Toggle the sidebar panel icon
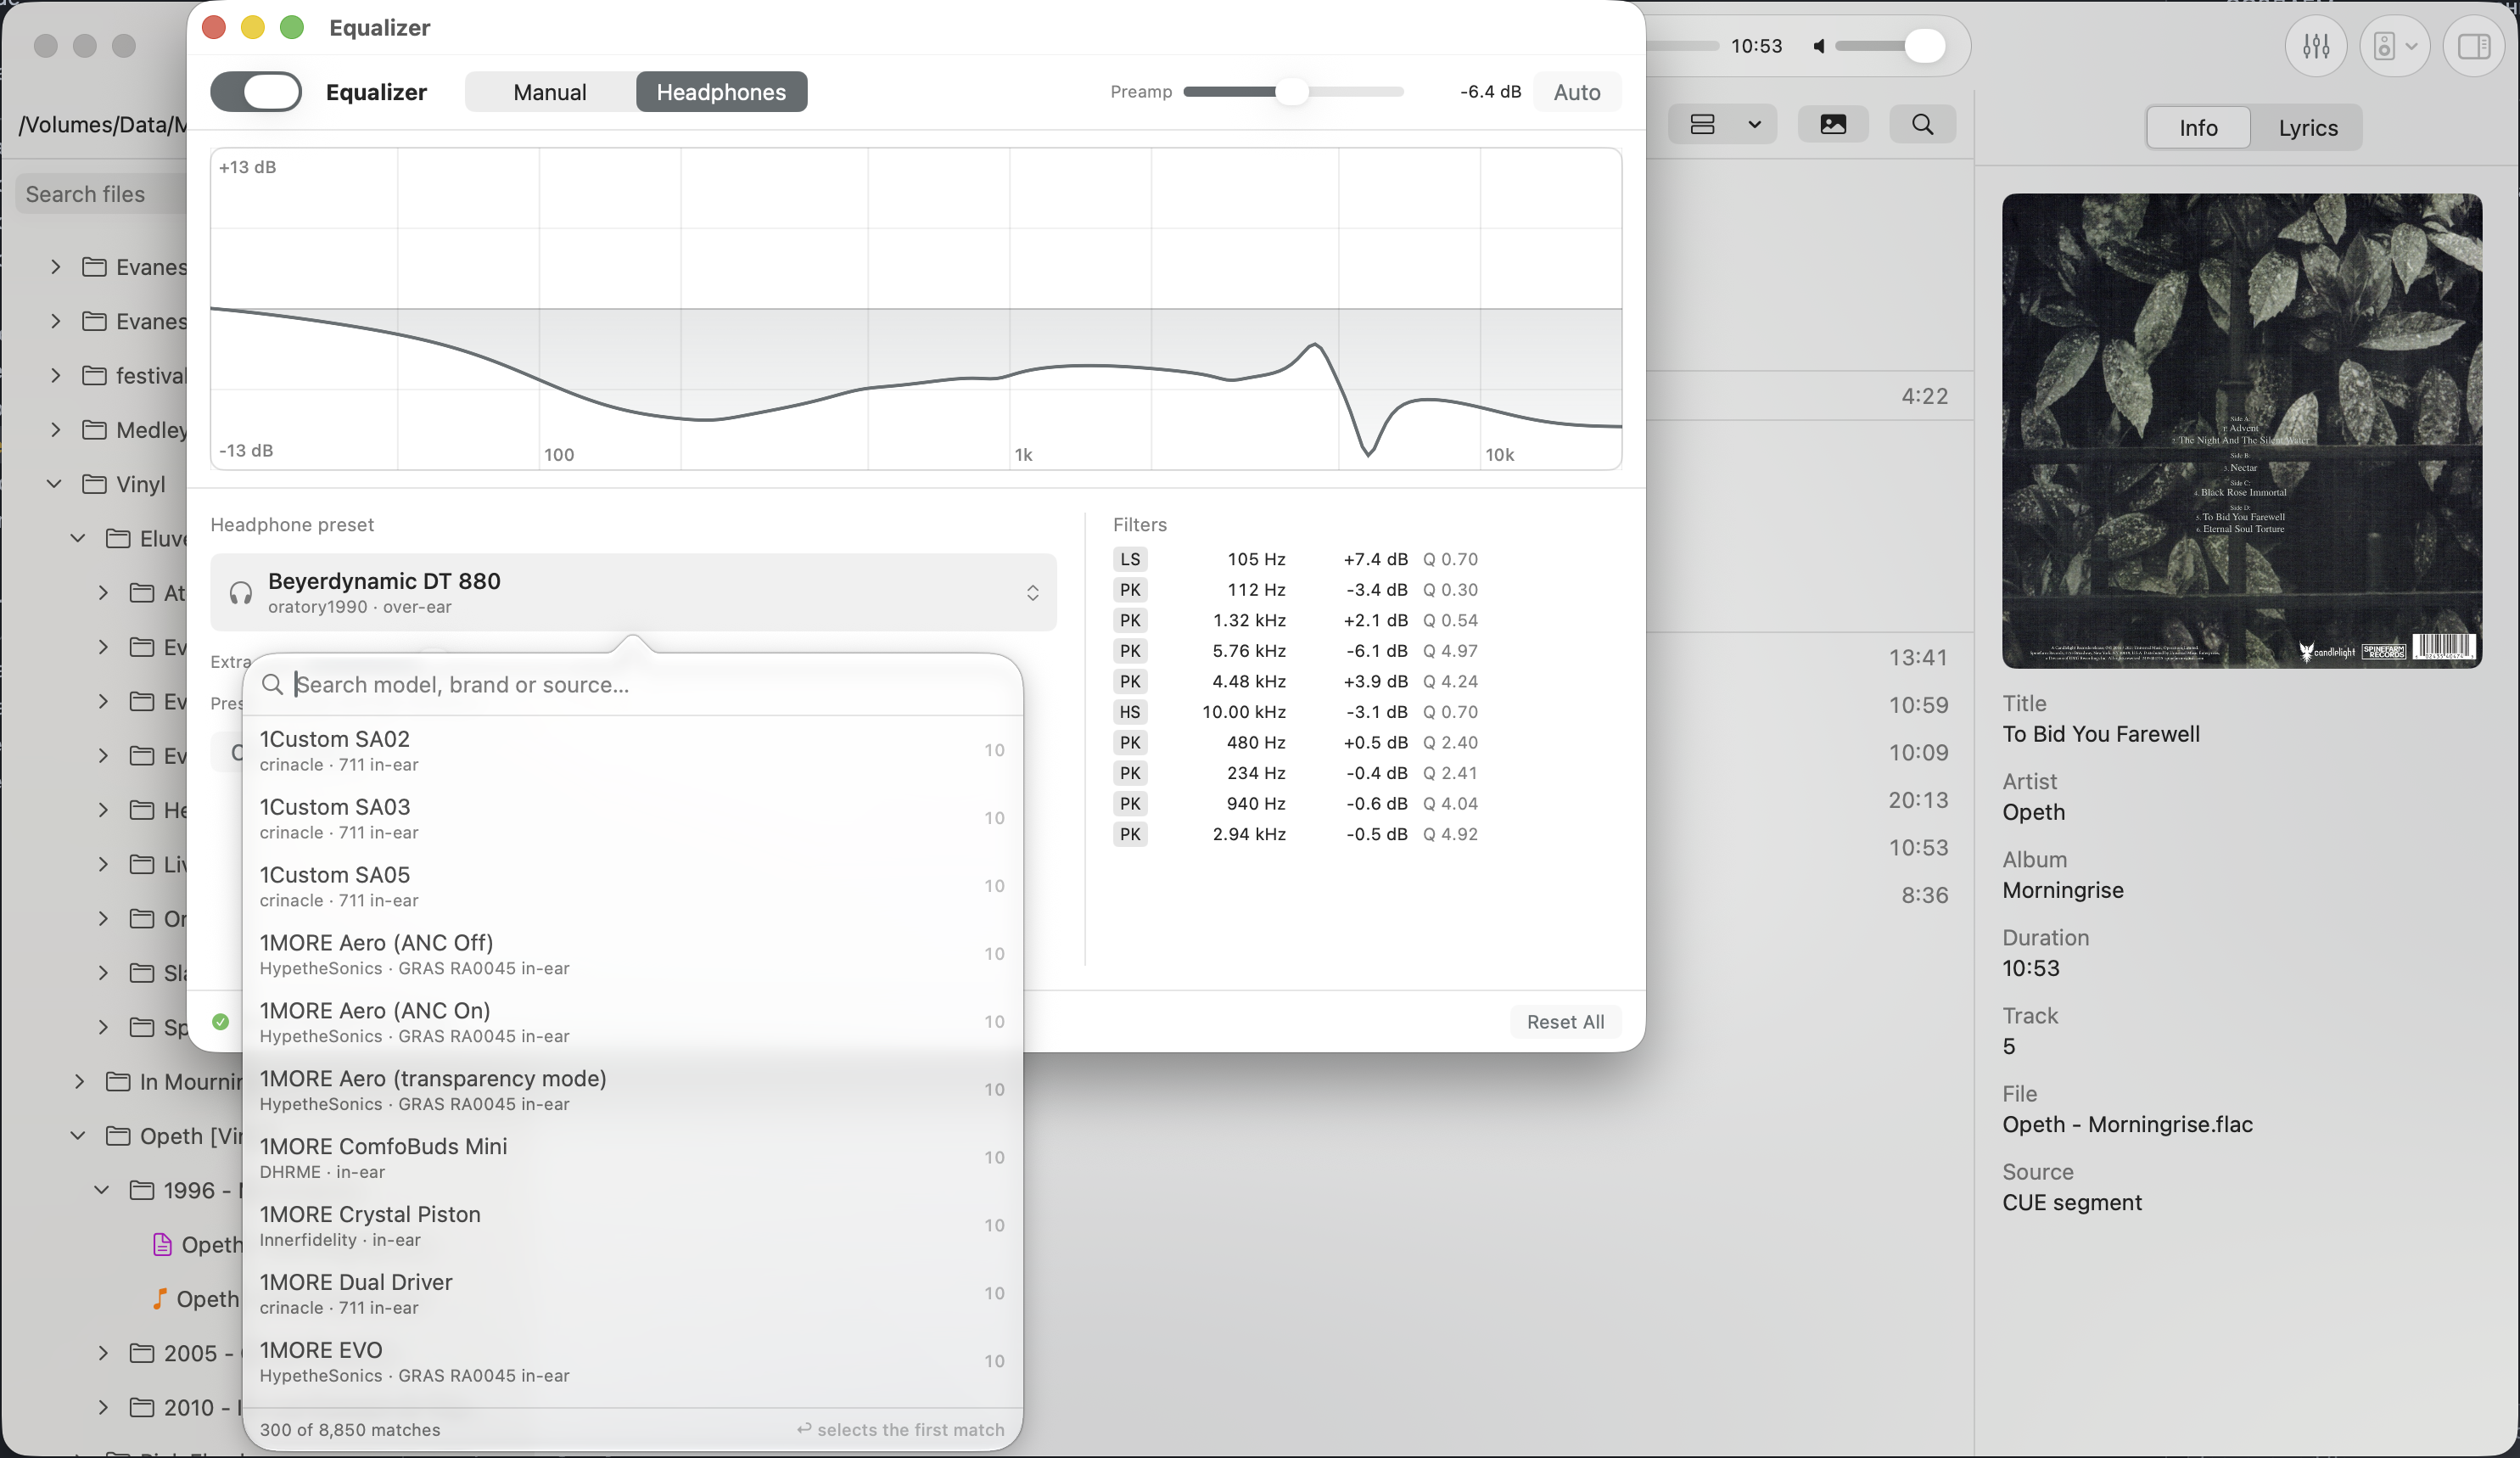The width and height of the screenshot is (2520, 1458). (x=2474, y=46)
